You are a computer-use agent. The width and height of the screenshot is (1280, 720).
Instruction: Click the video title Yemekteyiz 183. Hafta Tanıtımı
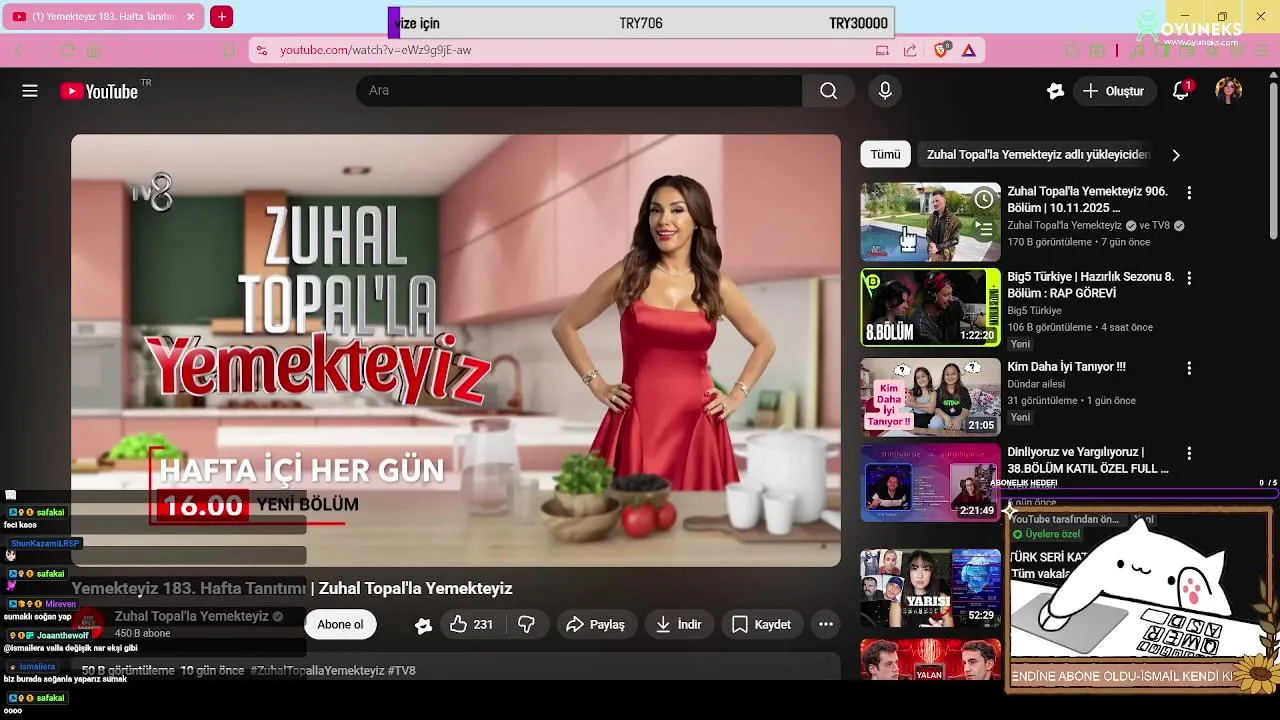[292, 588]
